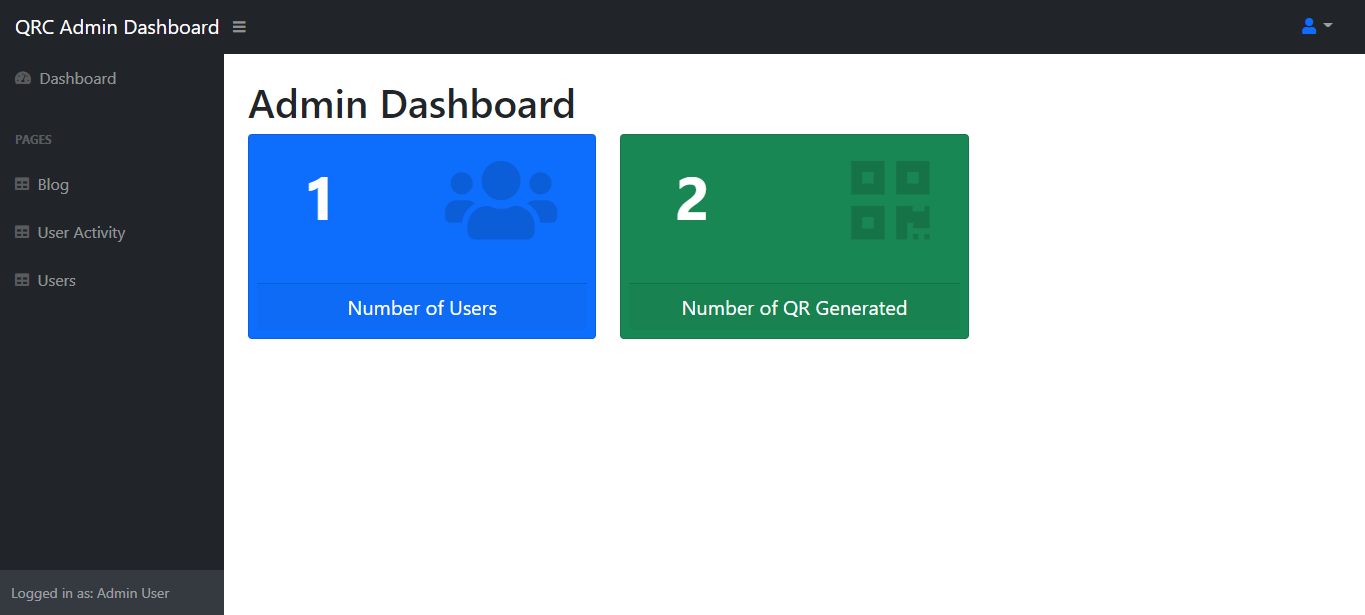This screenshot has width=1365, height=615.
Task: Click the table icon beside User Activity
Action: coord(22,233)
